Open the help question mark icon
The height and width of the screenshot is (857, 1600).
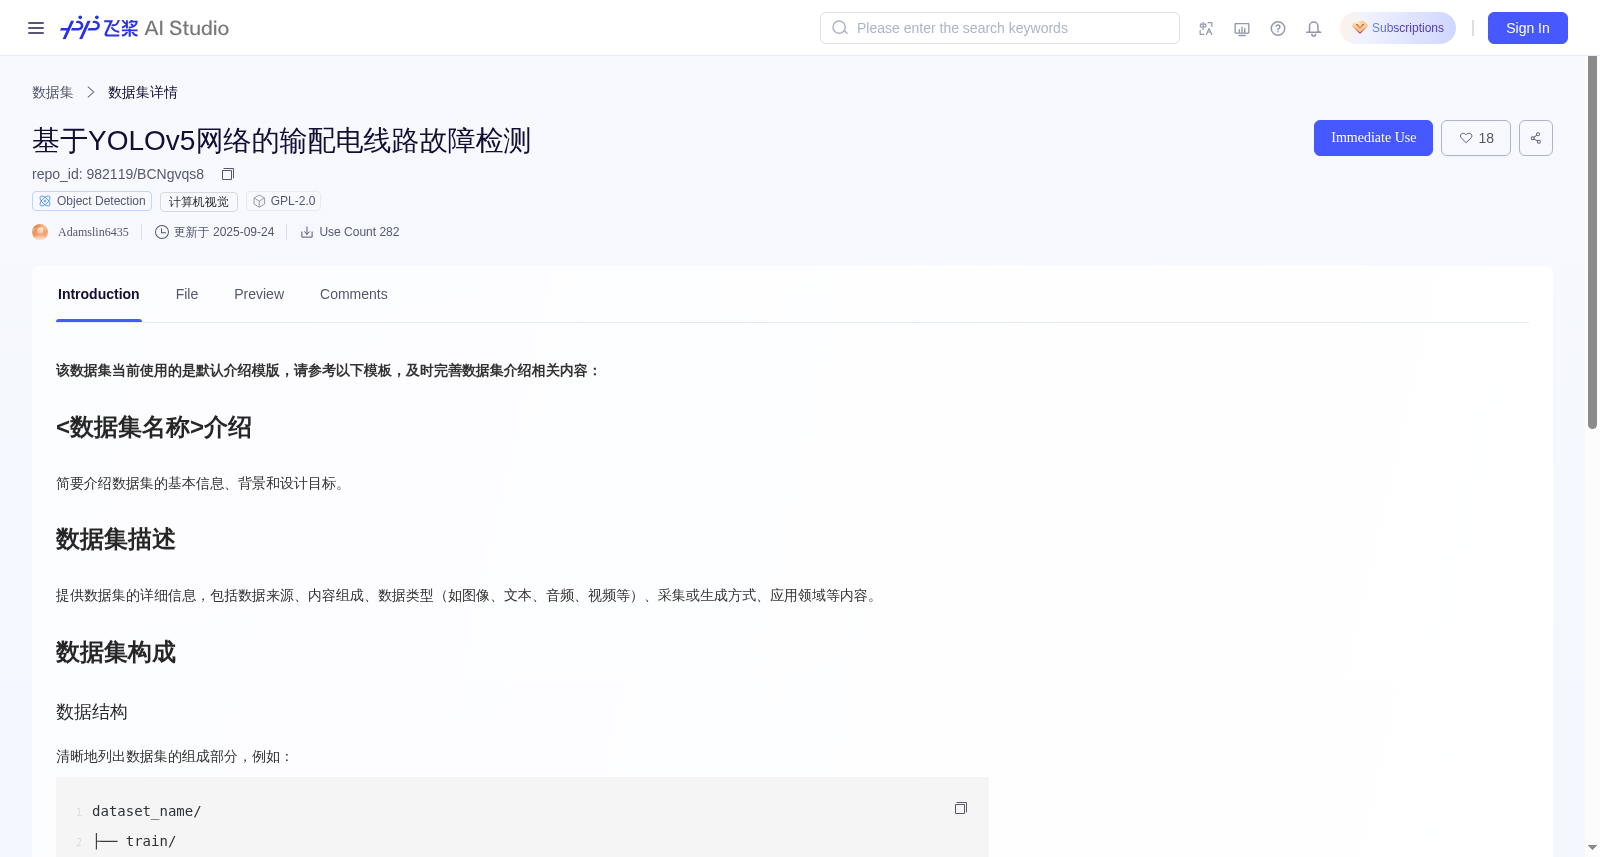[1278, 28]
